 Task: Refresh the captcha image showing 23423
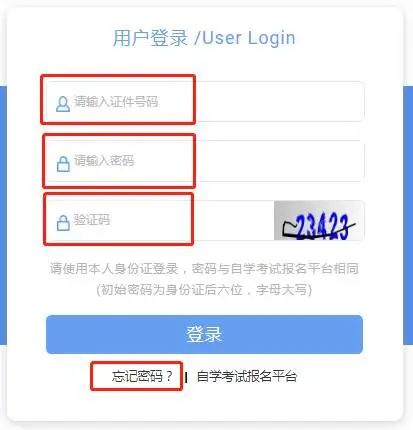[319, 220]
